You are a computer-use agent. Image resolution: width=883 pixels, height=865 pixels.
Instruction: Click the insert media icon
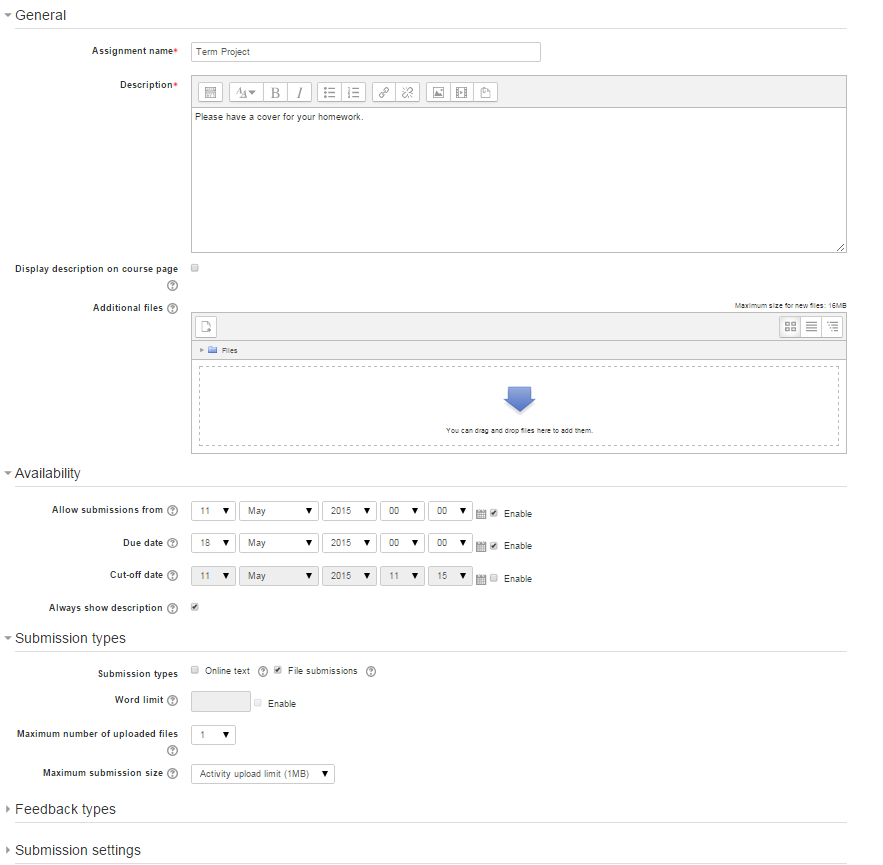coord(461,92)
